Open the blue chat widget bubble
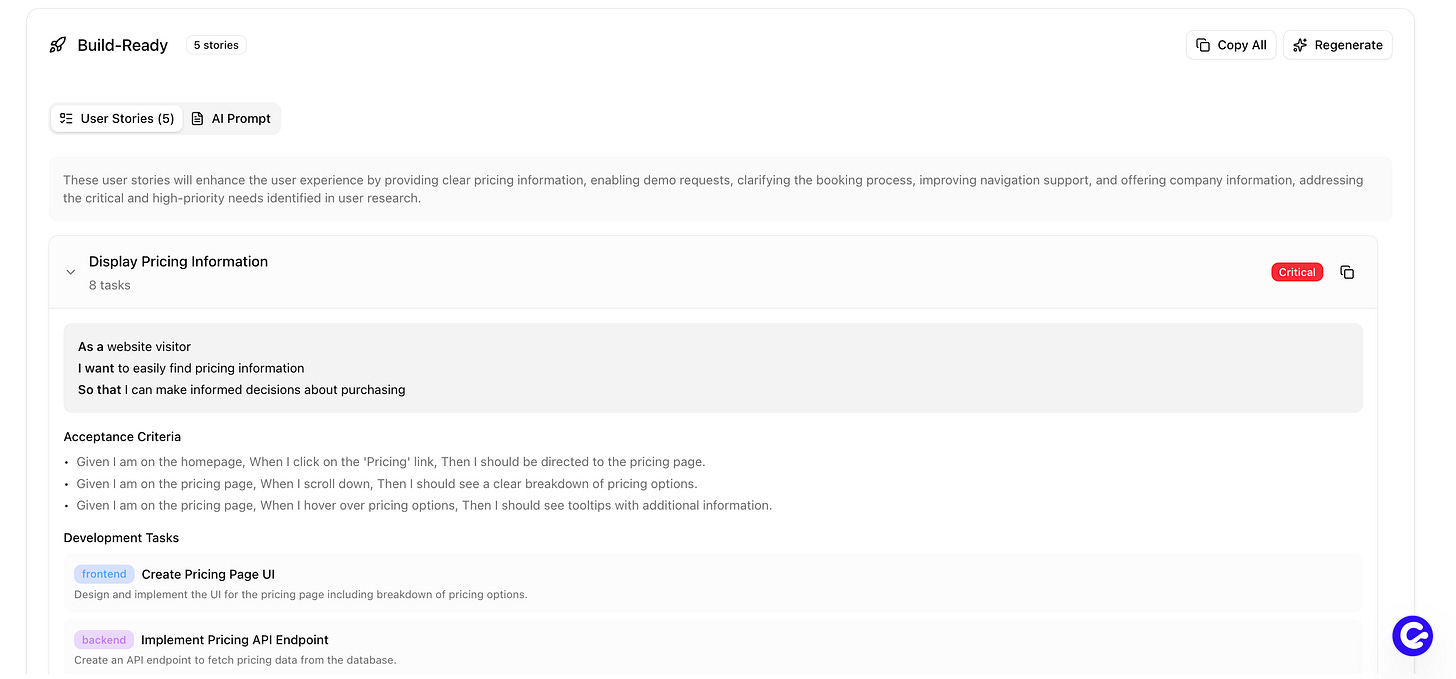The width and height of the screenshot is (1456, 679). coord(1412,636)
